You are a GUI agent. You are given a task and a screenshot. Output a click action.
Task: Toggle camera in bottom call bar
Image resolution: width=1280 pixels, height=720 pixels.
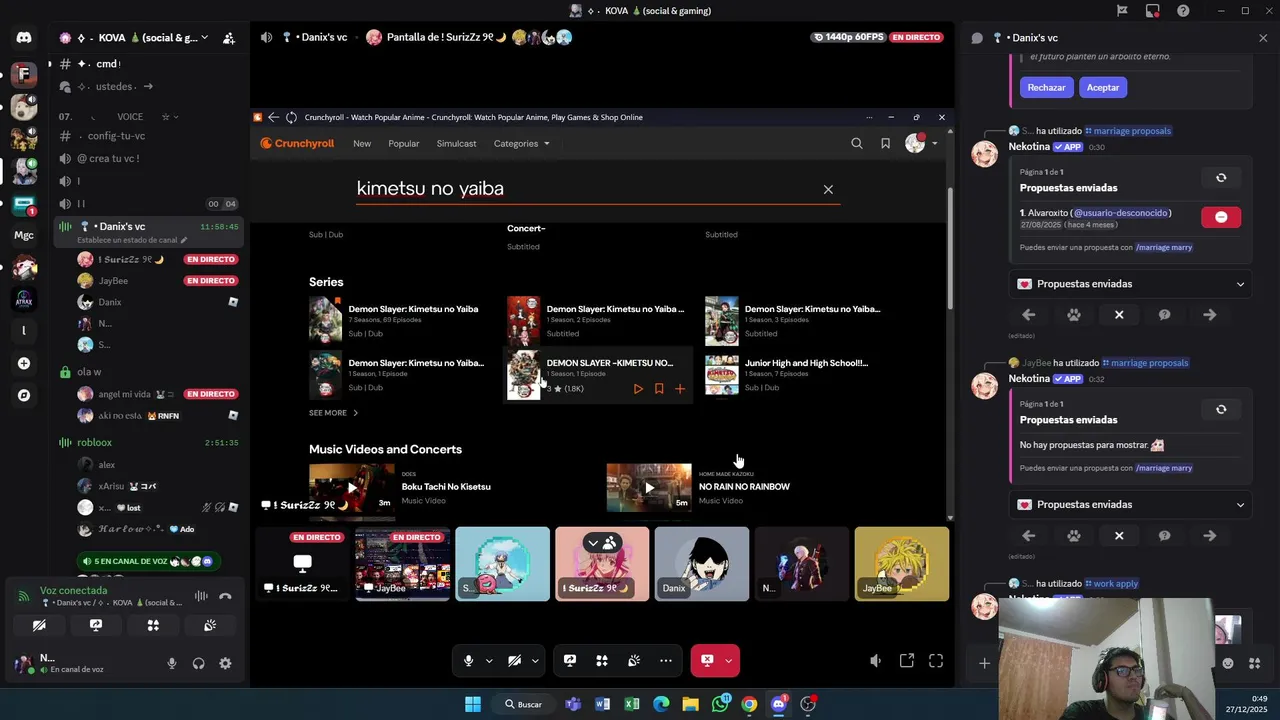514,661
